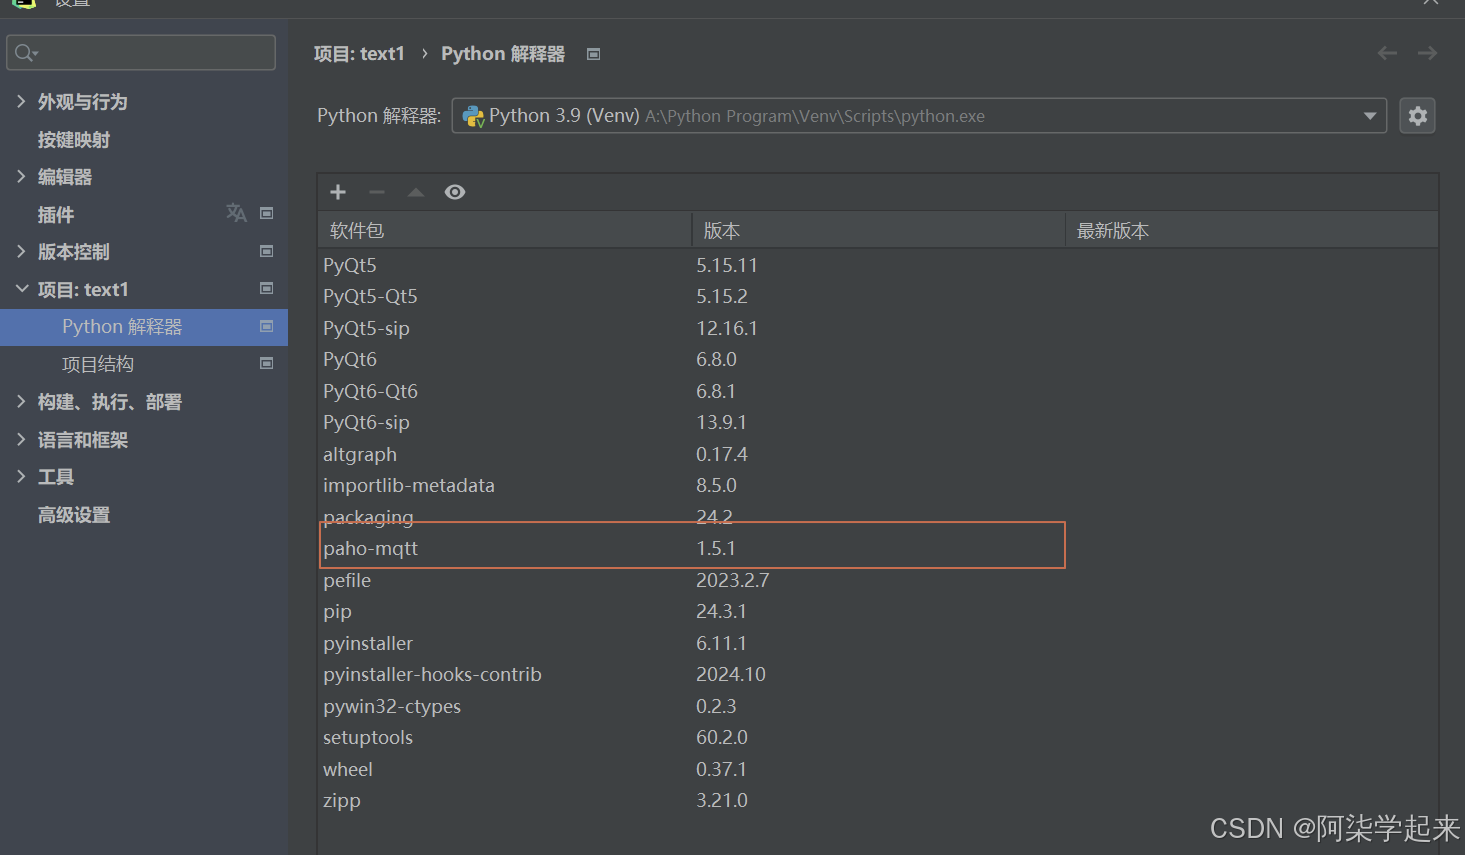Select 项目结构 in the sidebar
This screenshot has height=855, width=1465.
click(97, 363)
